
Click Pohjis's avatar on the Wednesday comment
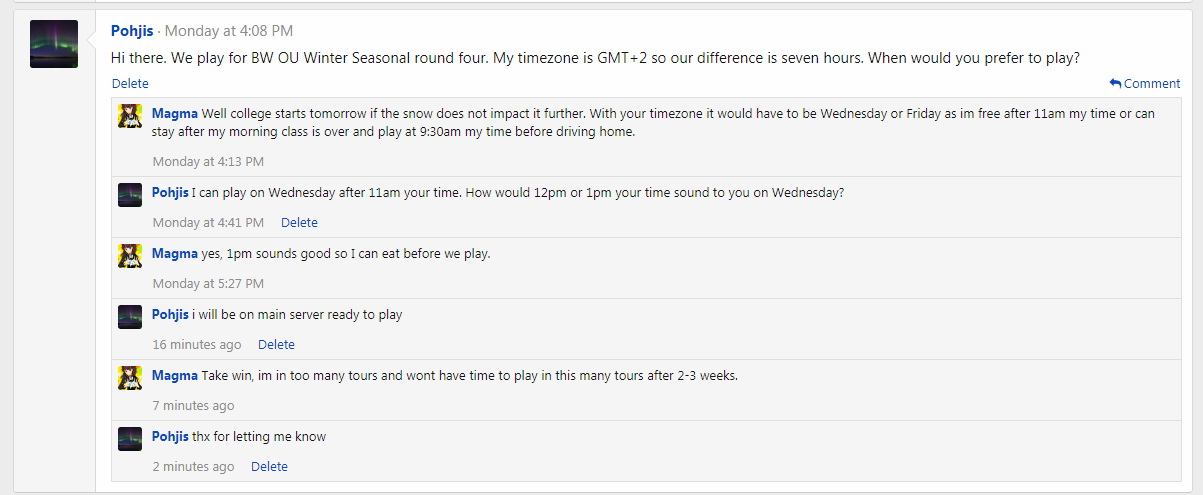pos(130,194)
